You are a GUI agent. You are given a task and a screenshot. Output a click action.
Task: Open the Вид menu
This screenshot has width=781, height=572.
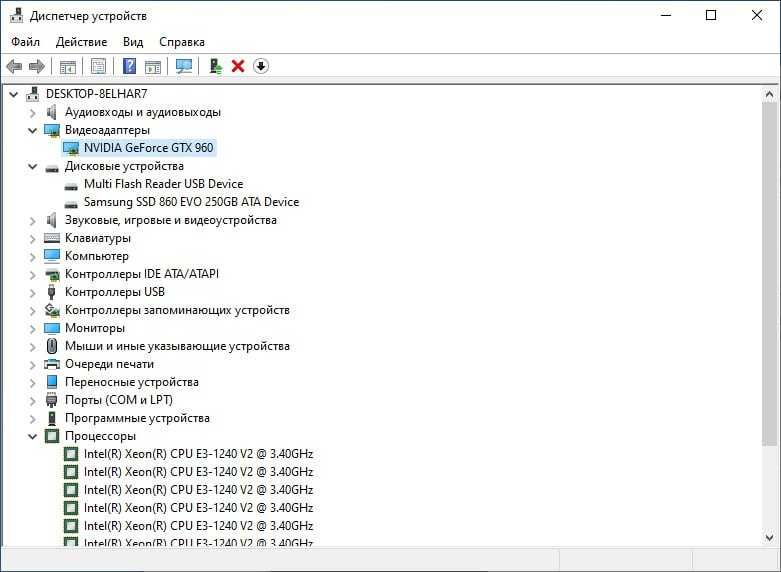click(133, 42)
